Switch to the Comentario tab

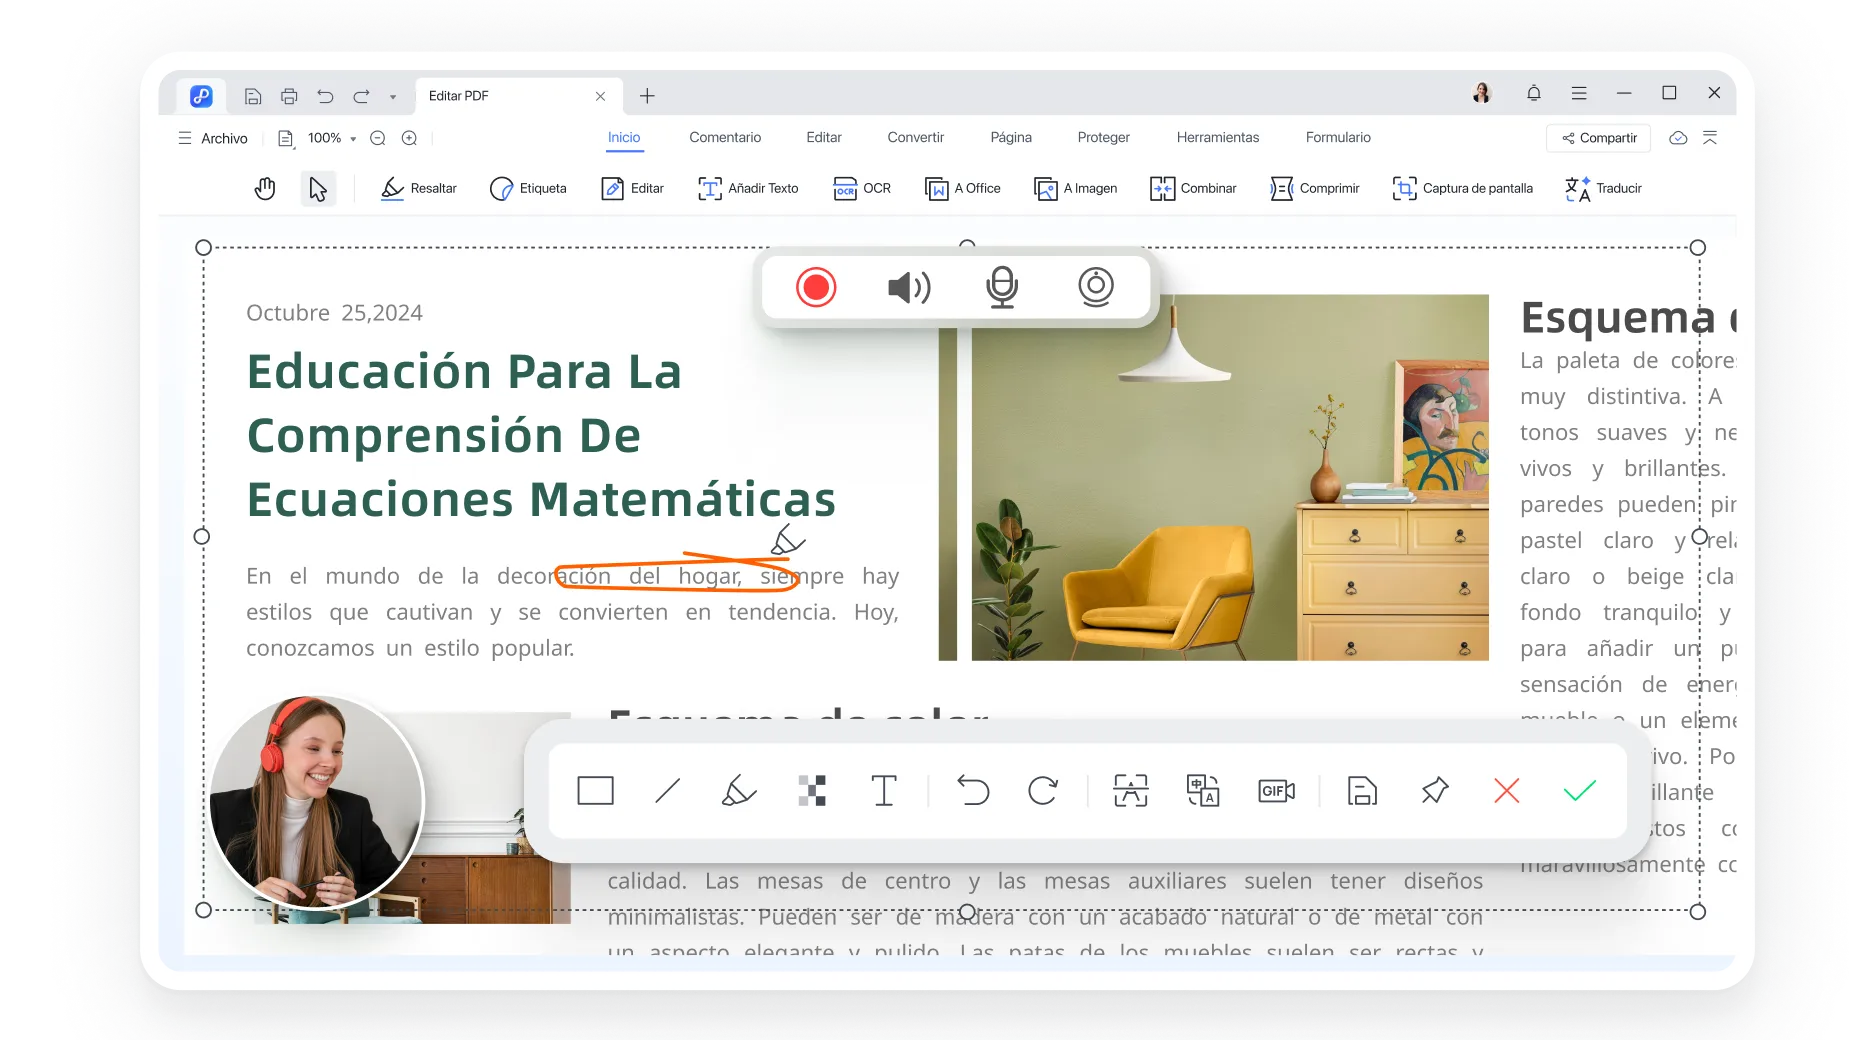(725, 138)
